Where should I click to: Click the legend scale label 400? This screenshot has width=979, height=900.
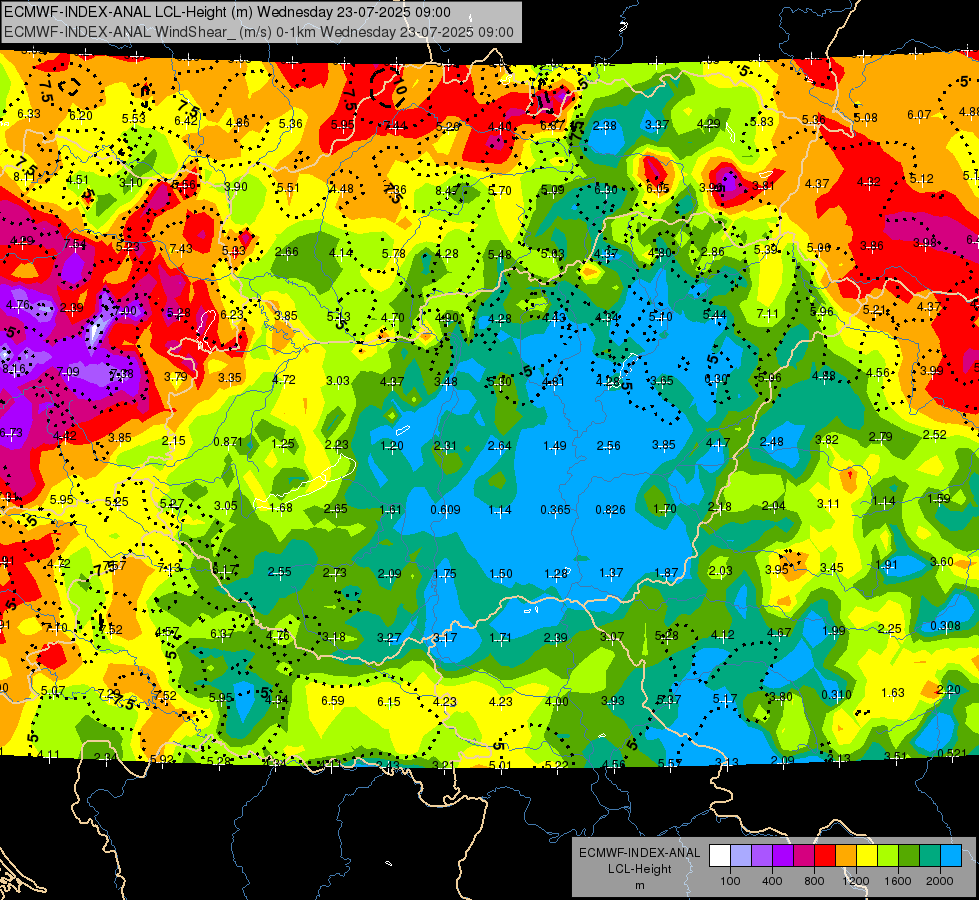pyautogui.click(x=772, y=881)
